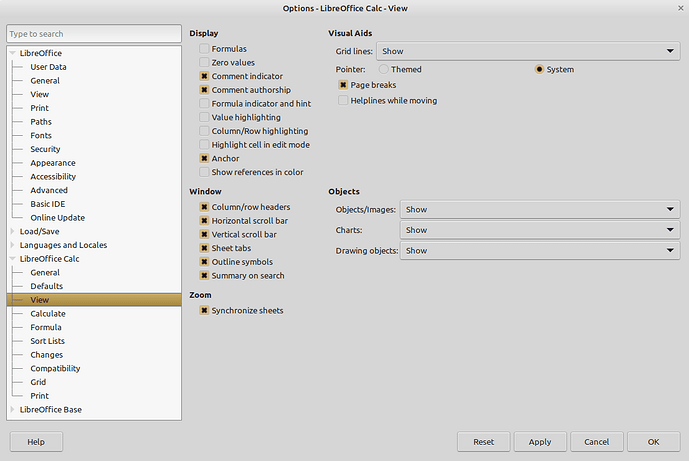689x461 pixels.
Task: Open Print under LibreOffice Calc
Action: pos(40,396)
